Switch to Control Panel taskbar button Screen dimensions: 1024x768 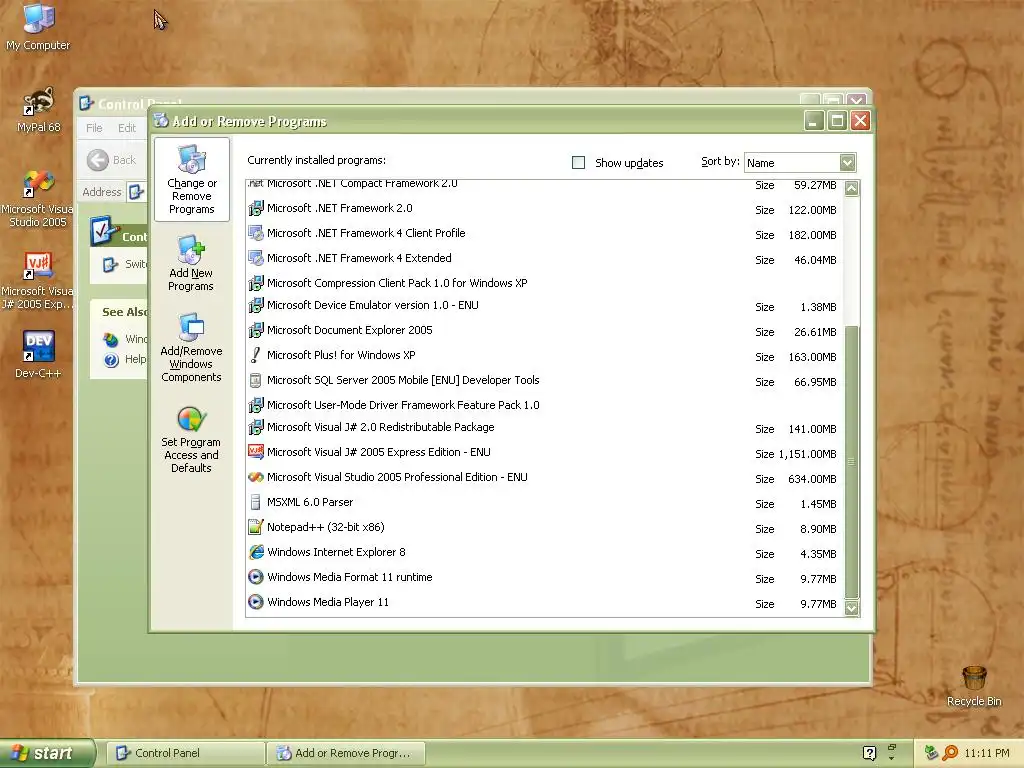click(x=185, y=753)
